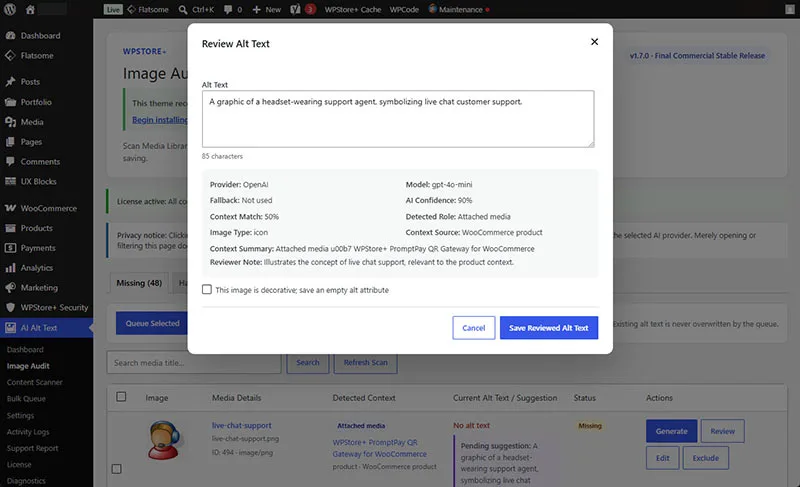Open License submenu item
800x487 pixels.
click(x=19, y=465)
